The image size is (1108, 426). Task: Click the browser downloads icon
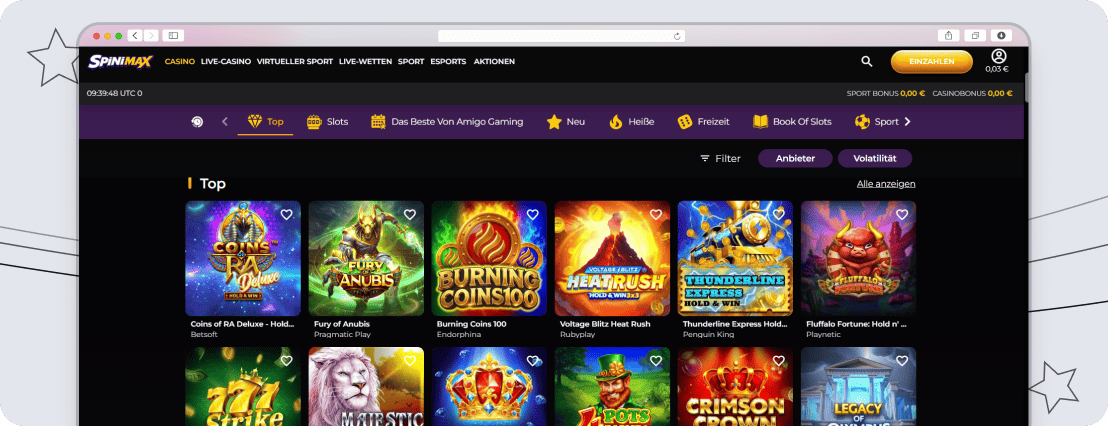[1001, 35]
